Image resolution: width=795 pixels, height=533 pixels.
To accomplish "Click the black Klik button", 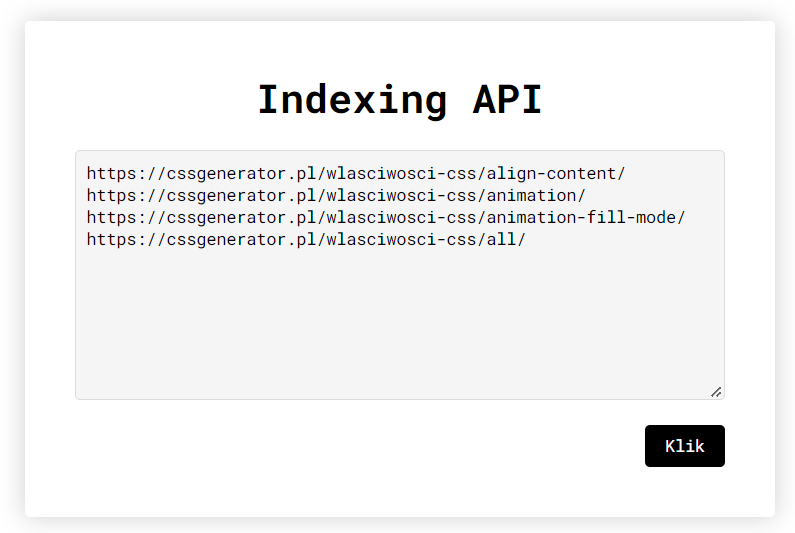I will pyautogui.click(x=684, y=446).
